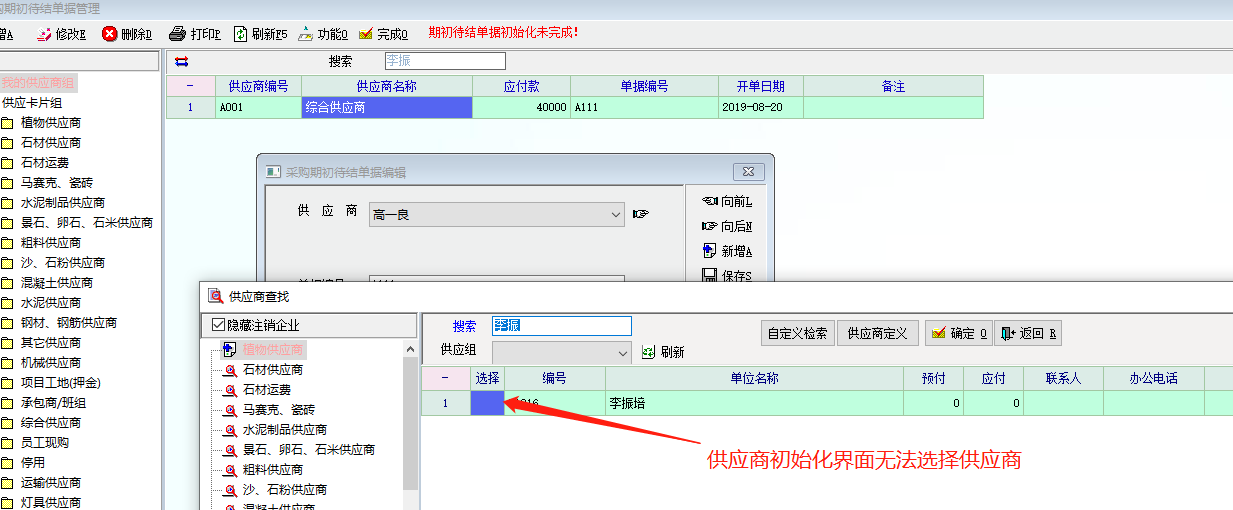Refresh list with 刷新 F5 icon
Viewport: 1233px width, 510px height.
point(241,34)
